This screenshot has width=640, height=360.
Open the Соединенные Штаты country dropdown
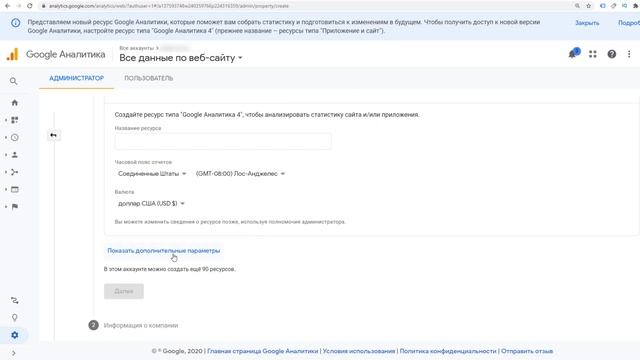coord(152,174)
